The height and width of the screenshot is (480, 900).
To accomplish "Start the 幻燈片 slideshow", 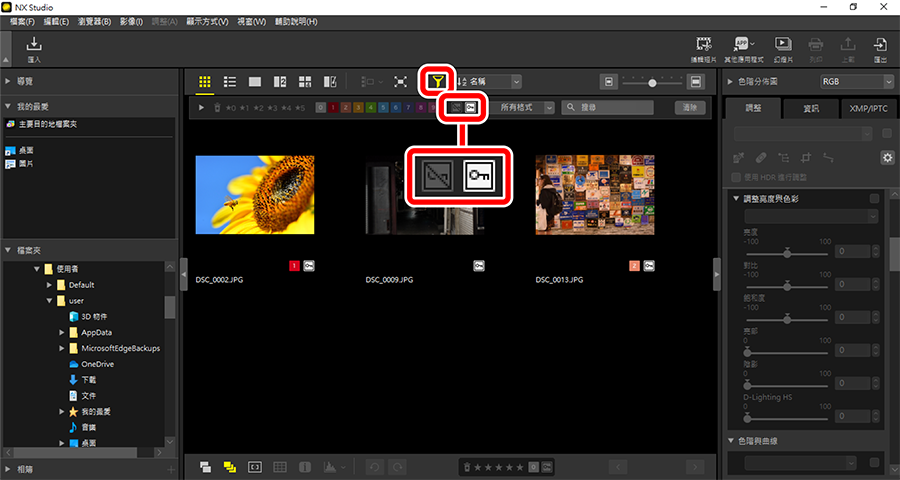I will [x=782, y=44].
